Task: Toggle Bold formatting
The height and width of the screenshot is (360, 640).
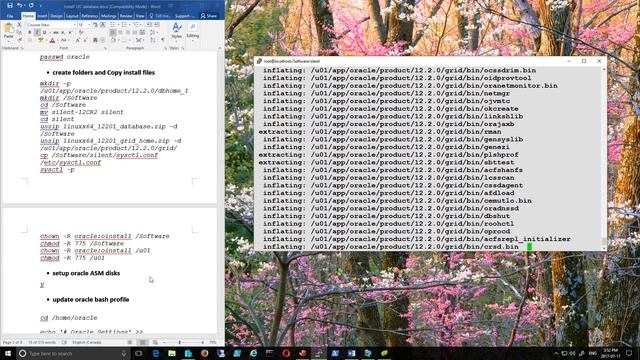Action: click(30, 33)
